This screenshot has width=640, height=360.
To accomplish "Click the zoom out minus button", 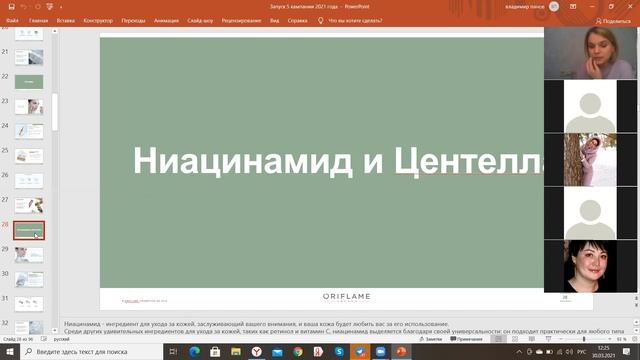I will 561,339.
